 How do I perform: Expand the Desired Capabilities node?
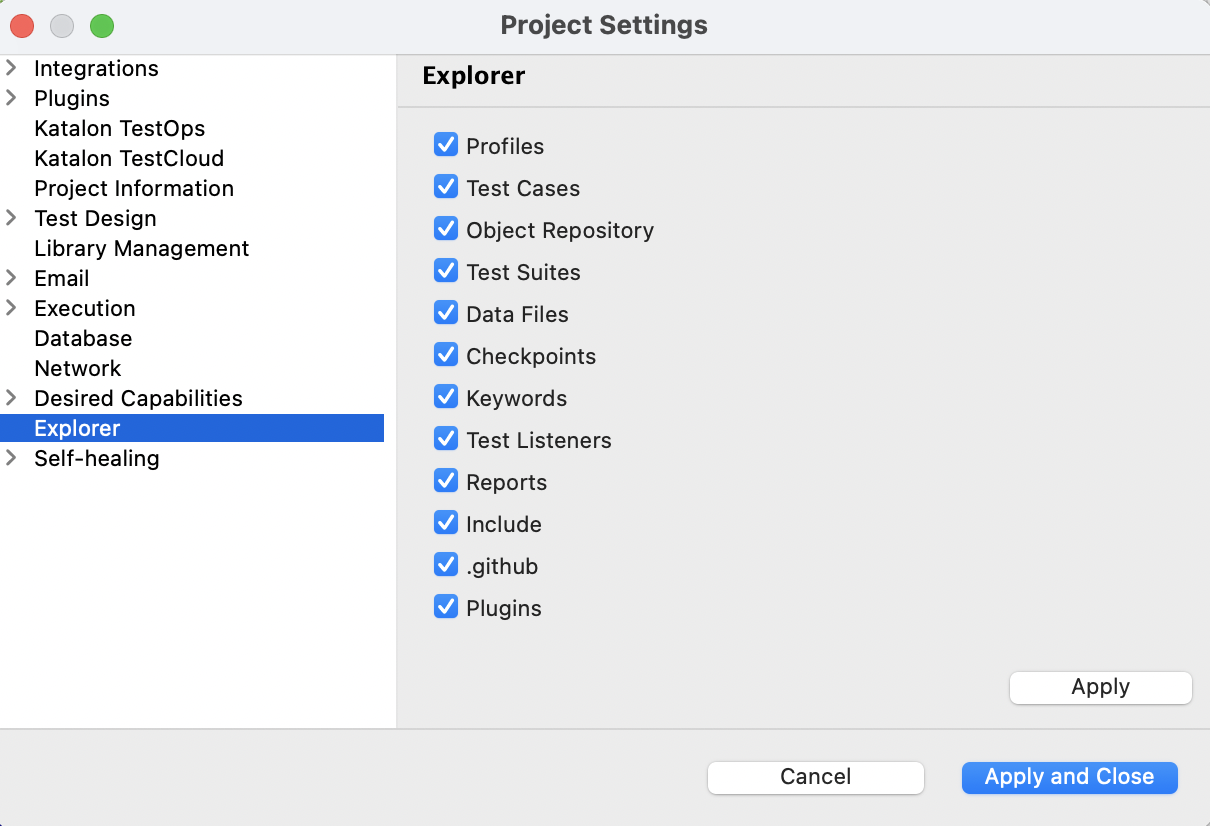pyautogui.click(x=12, y=398)
